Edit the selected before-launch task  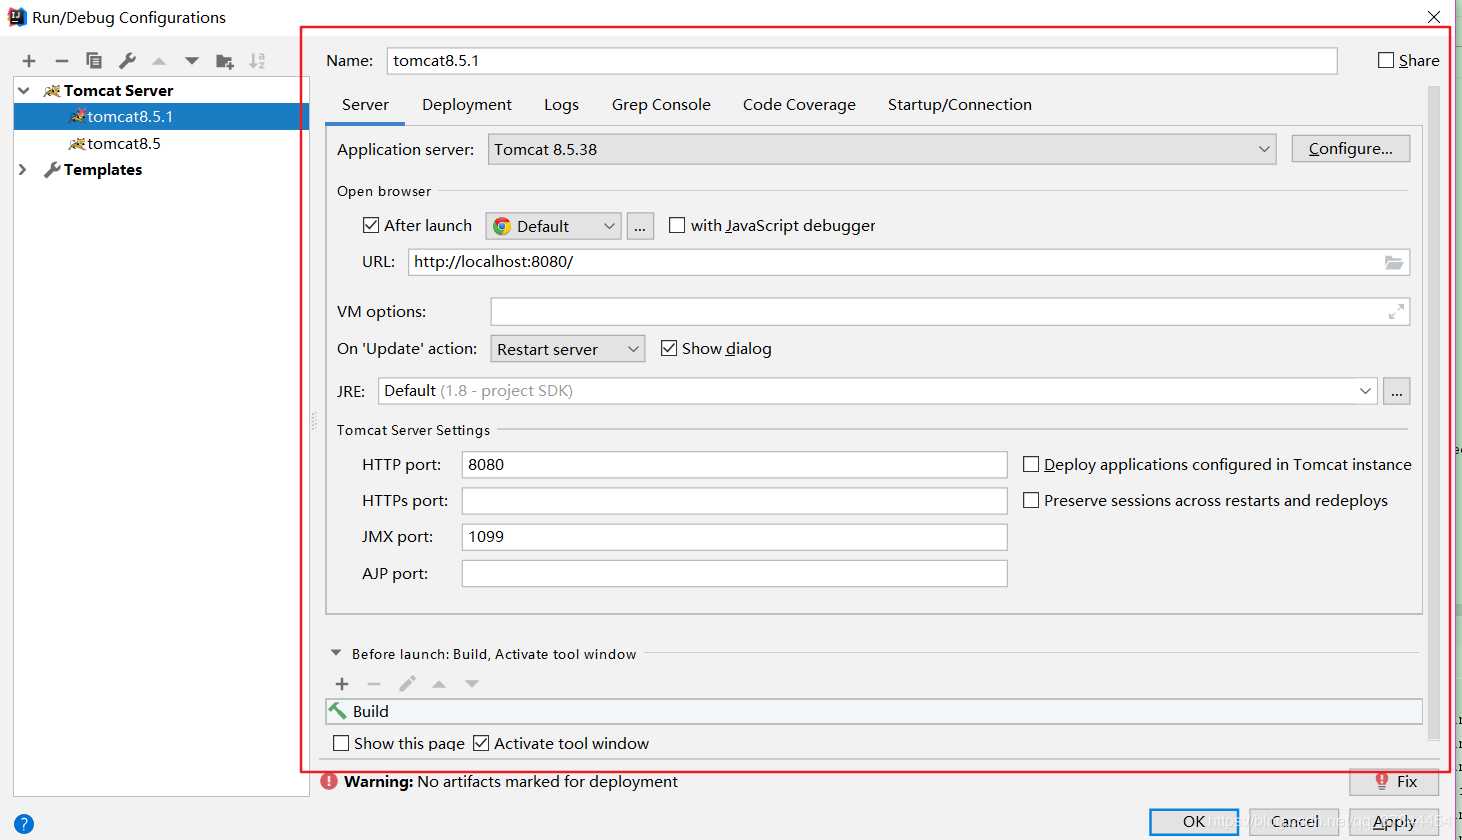coord(407,684)
